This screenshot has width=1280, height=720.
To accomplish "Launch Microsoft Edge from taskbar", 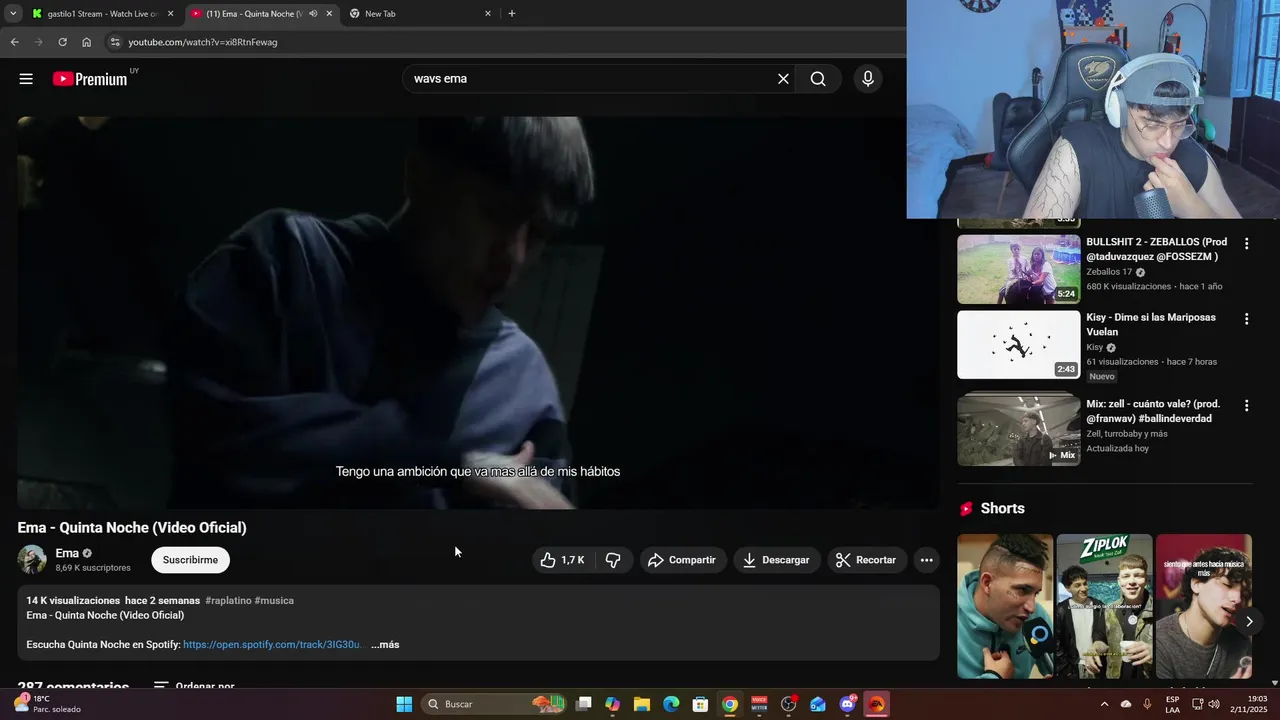I will [x=671, y=704].
